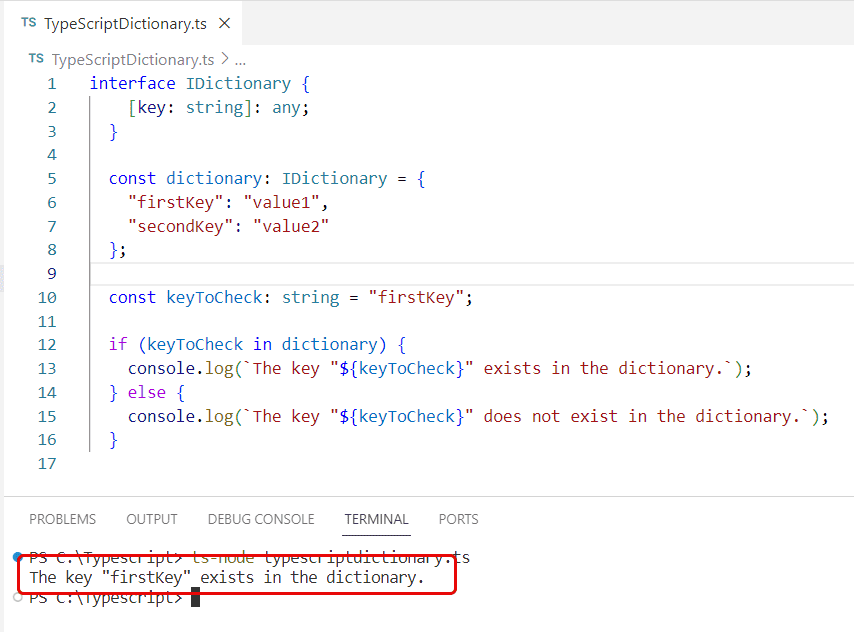The image size is (854, 632).
Task: Switch to the PROBLEMS panel tab
Action: 63,519
